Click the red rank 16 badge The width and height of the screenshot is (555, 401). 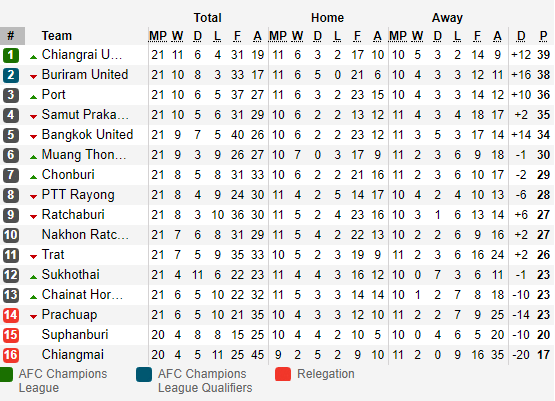tap(11, 355)
